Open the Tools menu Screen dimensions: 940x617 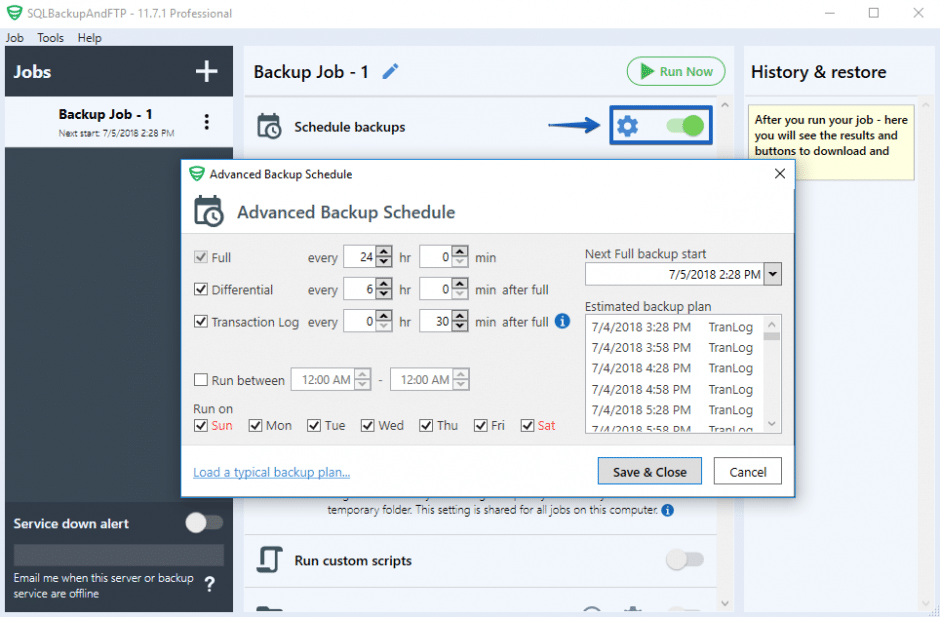pos(50,37)
